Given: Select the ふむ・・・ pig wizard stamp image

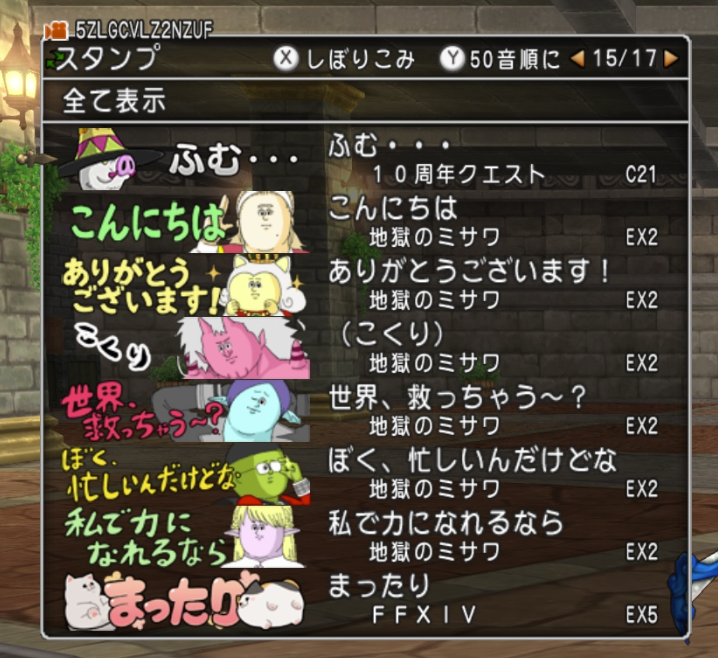Looking at the screenshot, I should [x=181, y=159].
